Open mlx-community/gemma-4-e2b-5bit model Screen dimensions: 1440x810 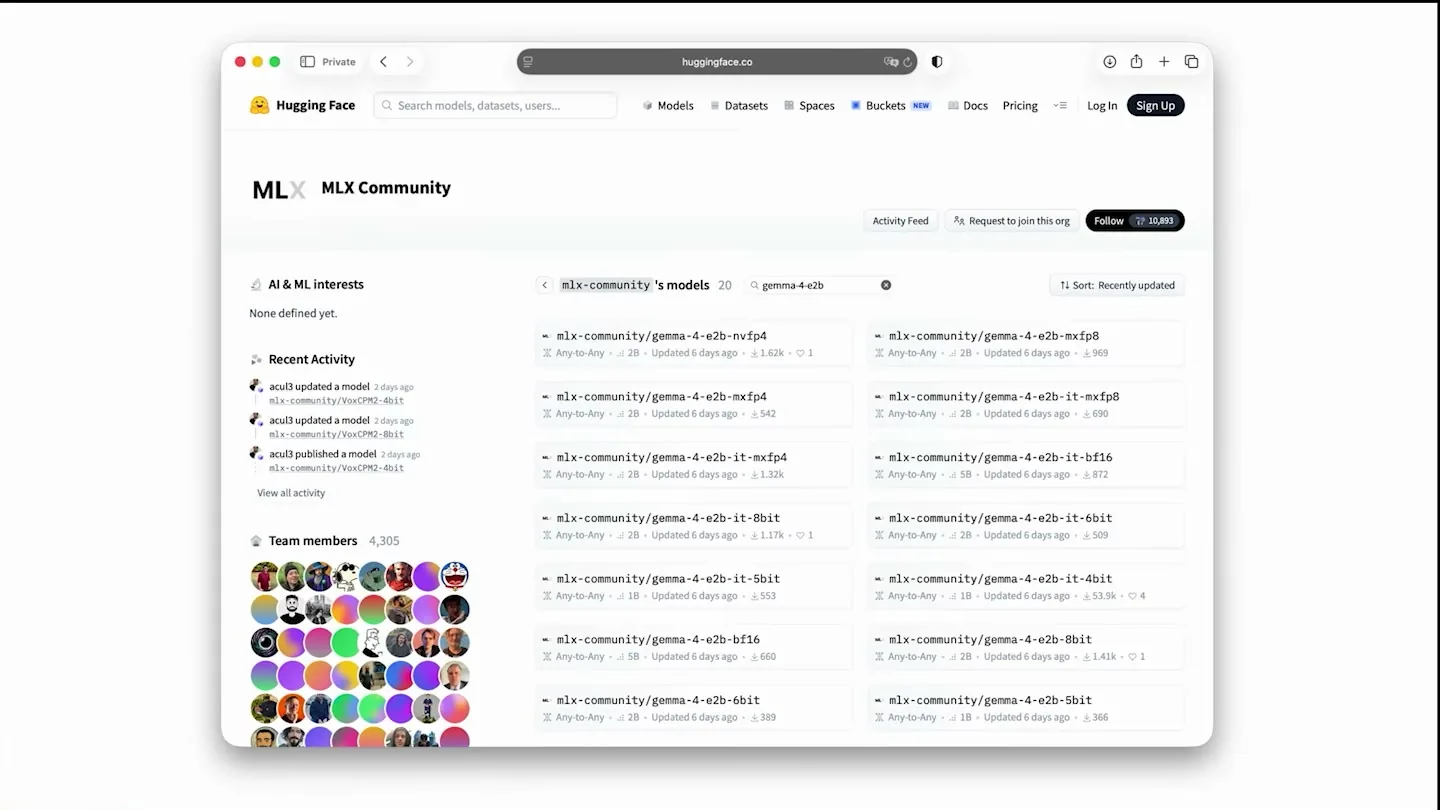[x=1027, y=708]
